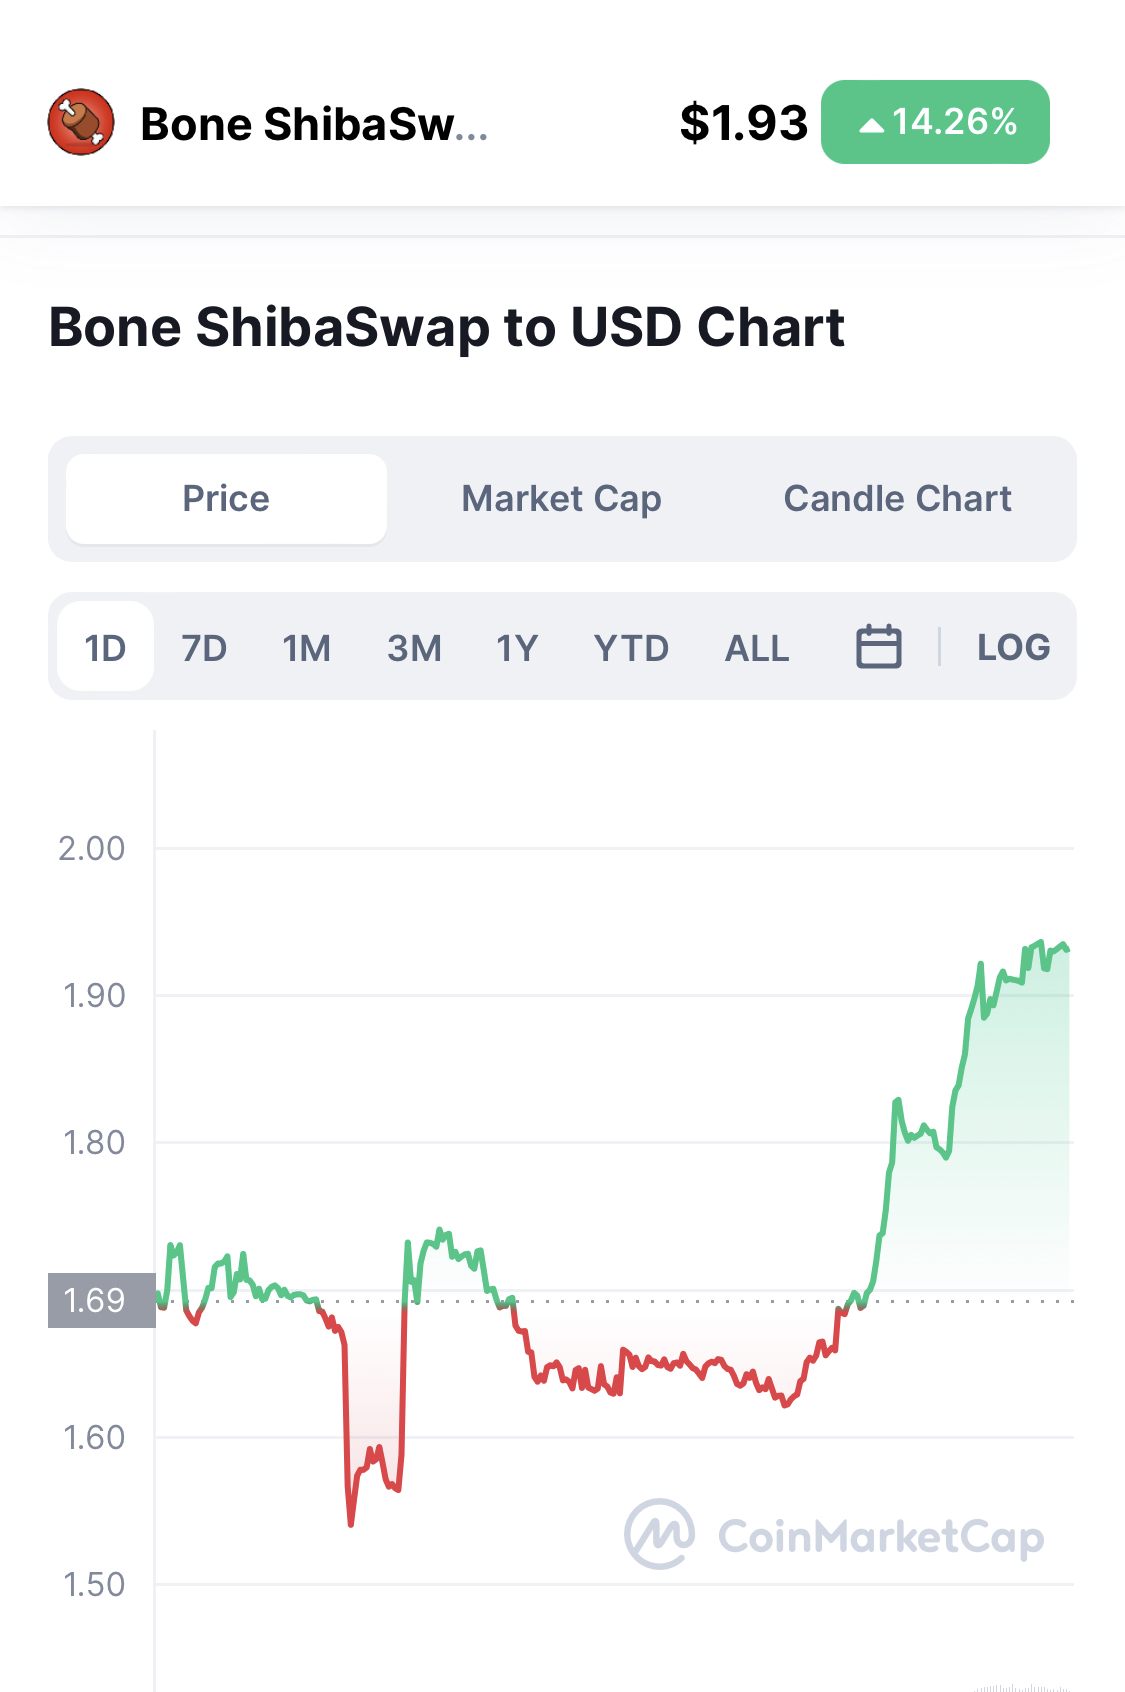Click the green peak near 1.93
Viewport: 1125px width, 1692px height.
pyautogui.click(x=1041, y=945)
